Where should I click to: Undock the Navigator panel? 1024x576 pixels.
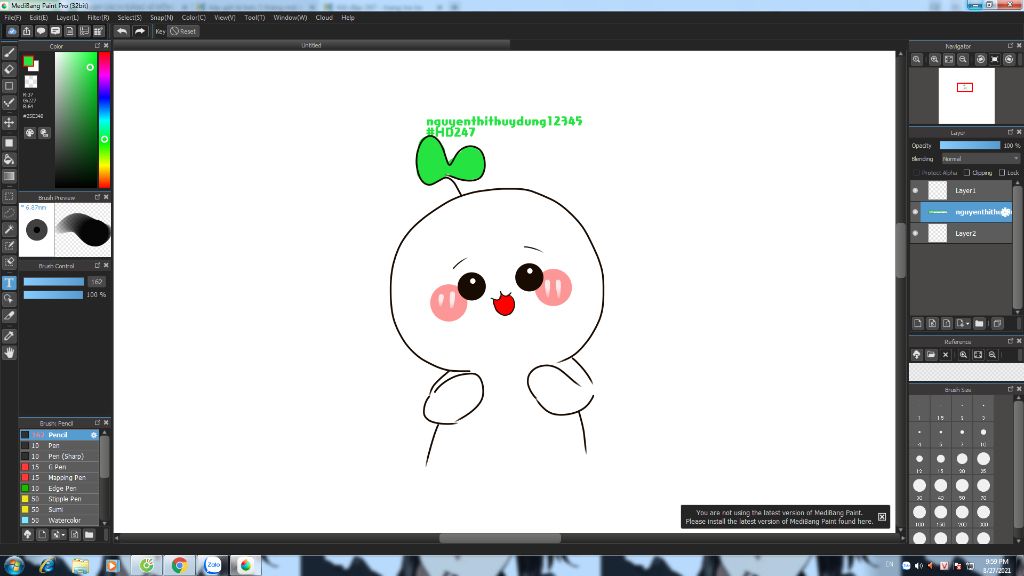tap(1010, 46)
